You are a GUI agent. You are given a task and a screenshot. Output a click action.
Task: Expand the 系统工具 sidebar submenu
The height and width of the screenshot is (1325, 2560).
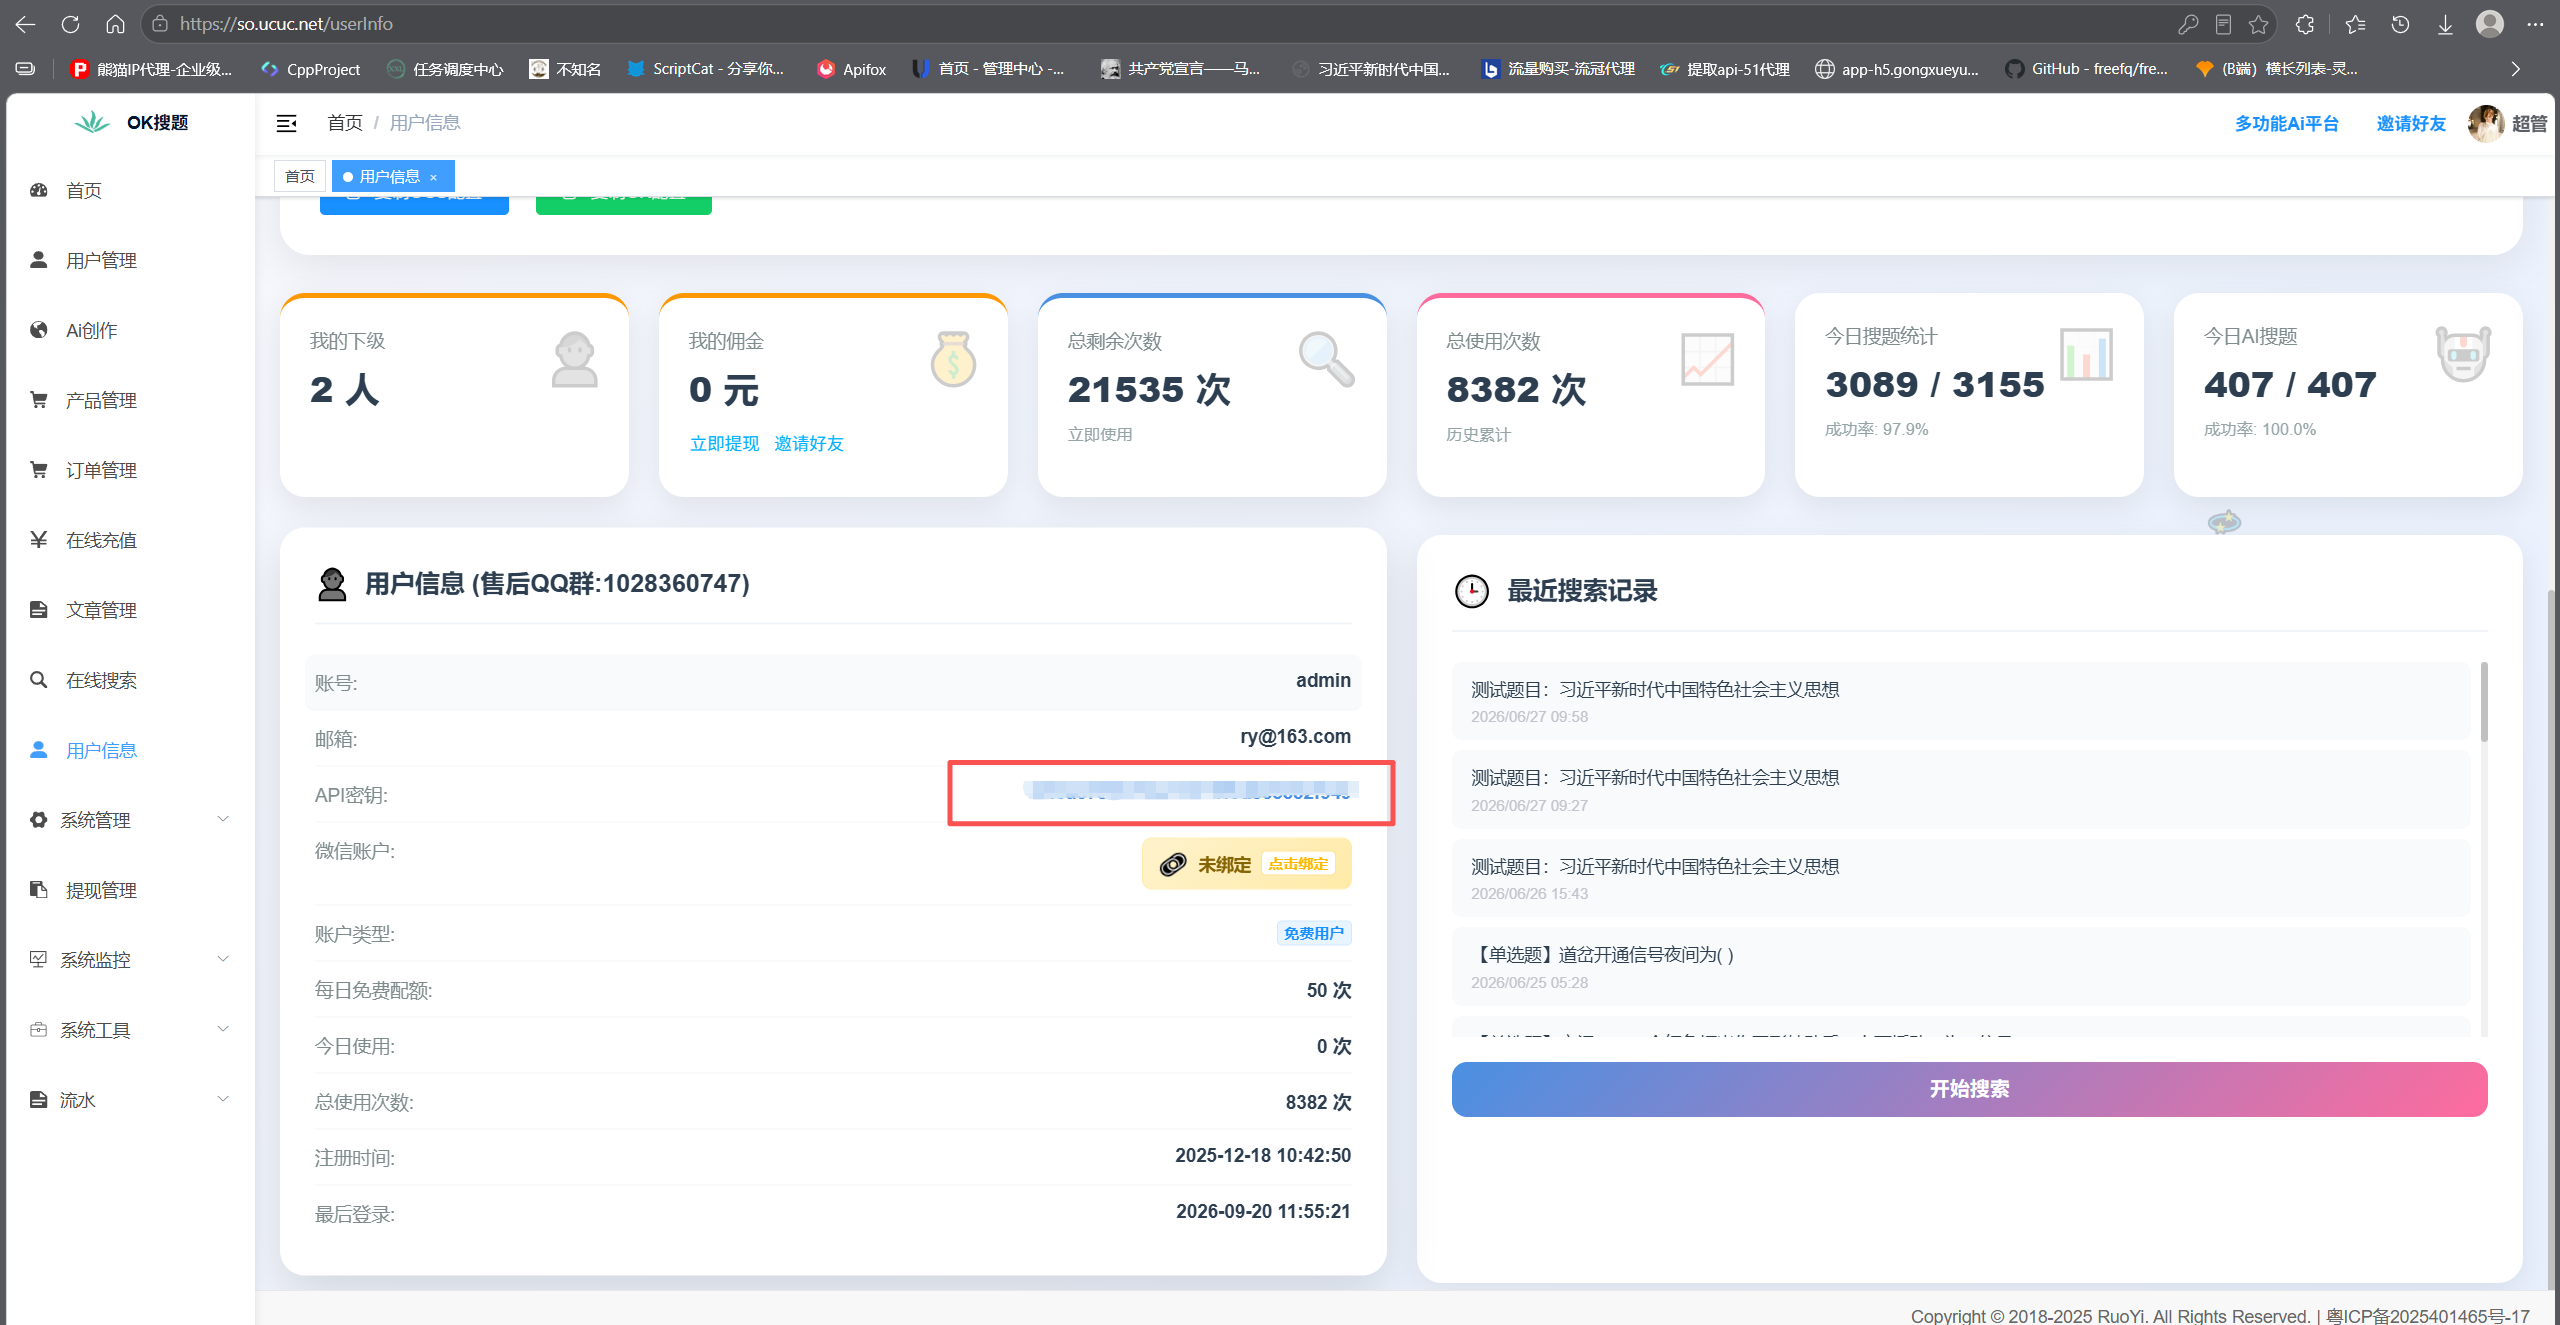click(x=130, y=1030)
